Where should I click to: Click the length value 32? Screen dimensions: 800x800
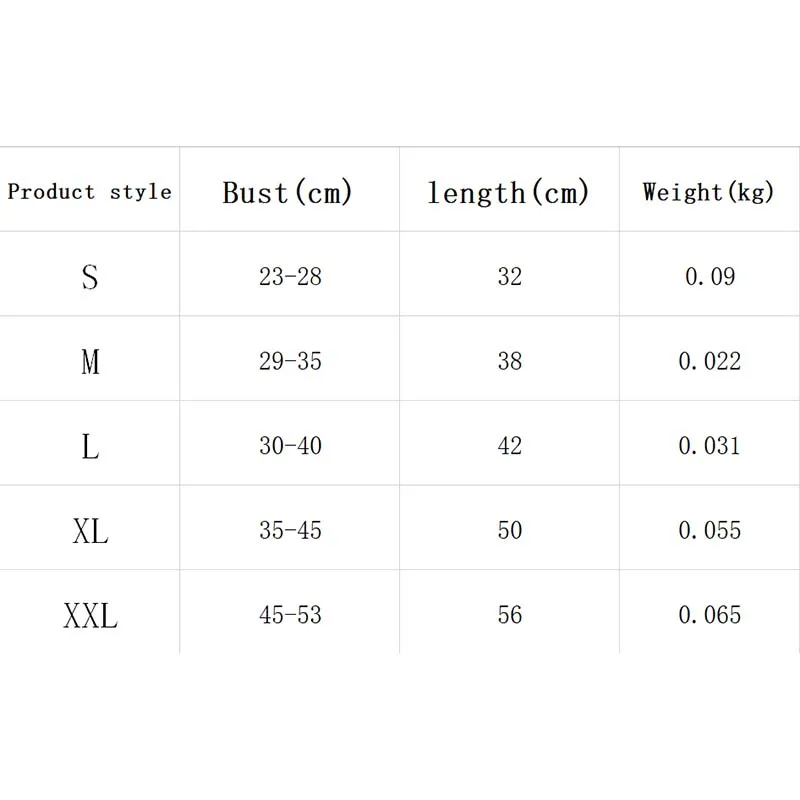pyautogui.click(x=510, y=277)
